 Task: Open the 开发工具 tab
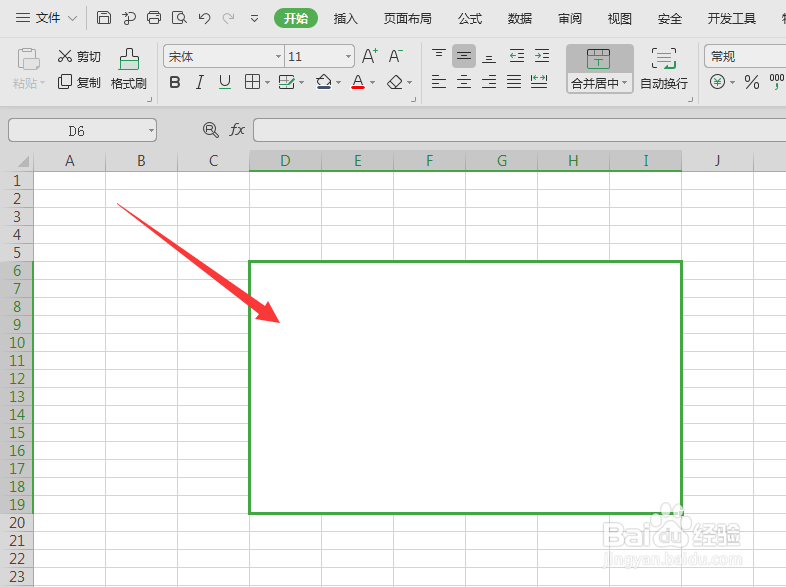click(x=731, y=19)
